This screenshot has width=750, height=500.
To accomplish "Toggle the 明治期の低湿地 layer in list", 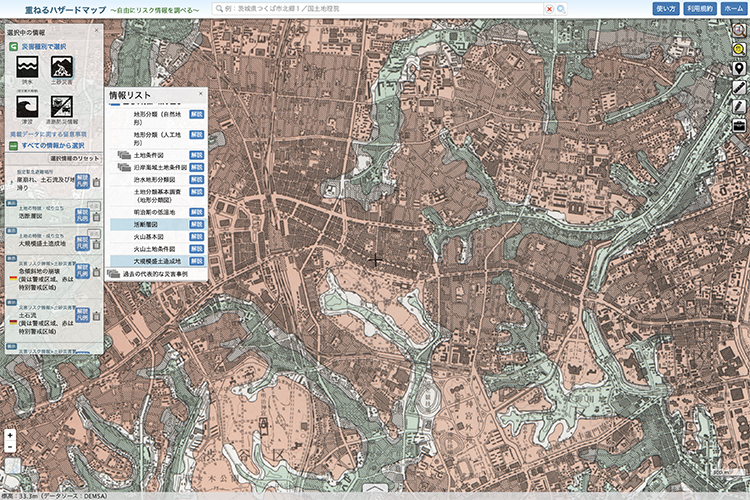I will tap(156, 213).
